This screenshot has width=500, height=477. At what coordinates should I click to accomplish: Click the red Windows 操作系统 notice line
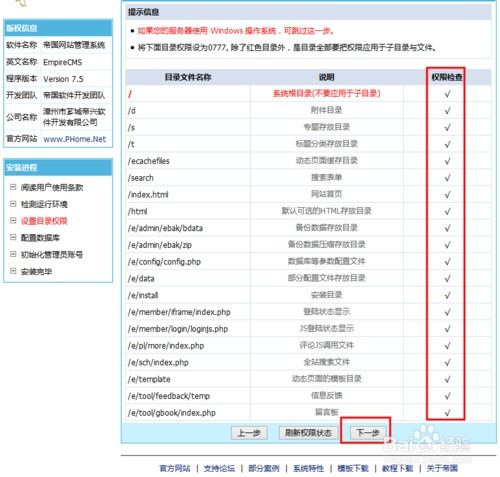coord(235,31)
